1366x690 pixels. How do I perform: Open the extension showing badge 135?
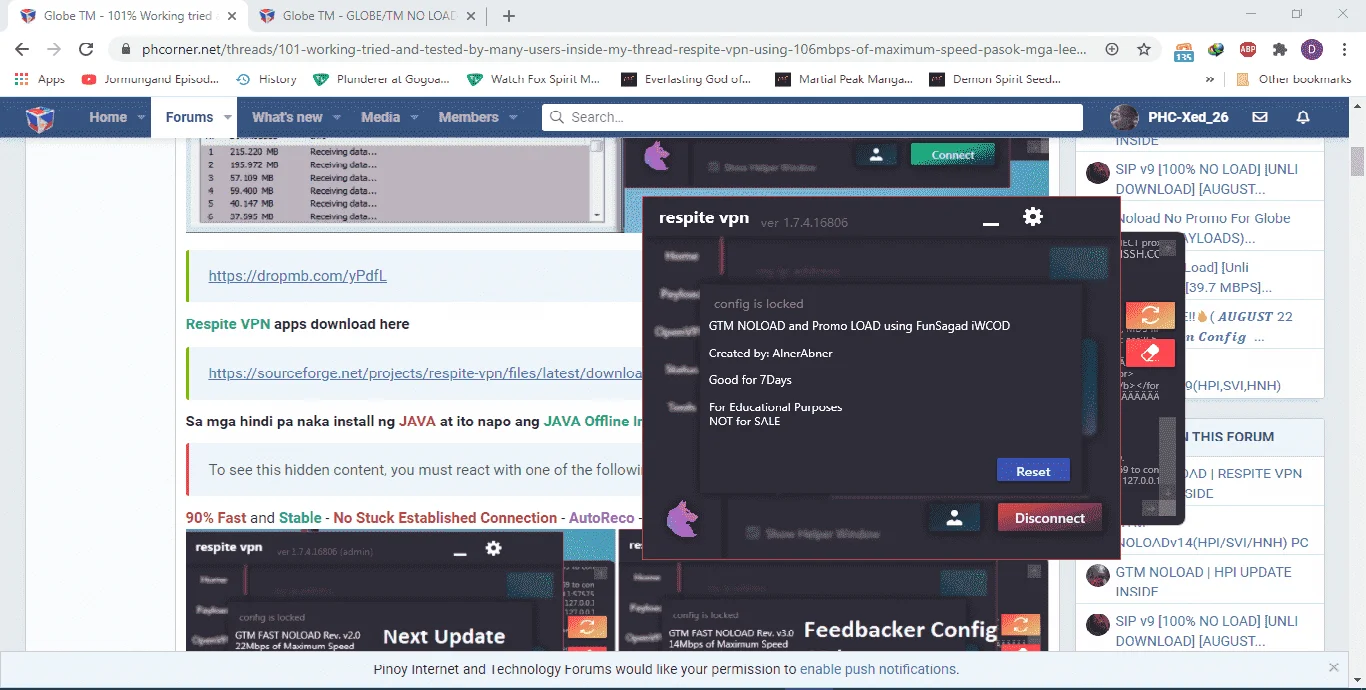click(x=1184, y=50)
